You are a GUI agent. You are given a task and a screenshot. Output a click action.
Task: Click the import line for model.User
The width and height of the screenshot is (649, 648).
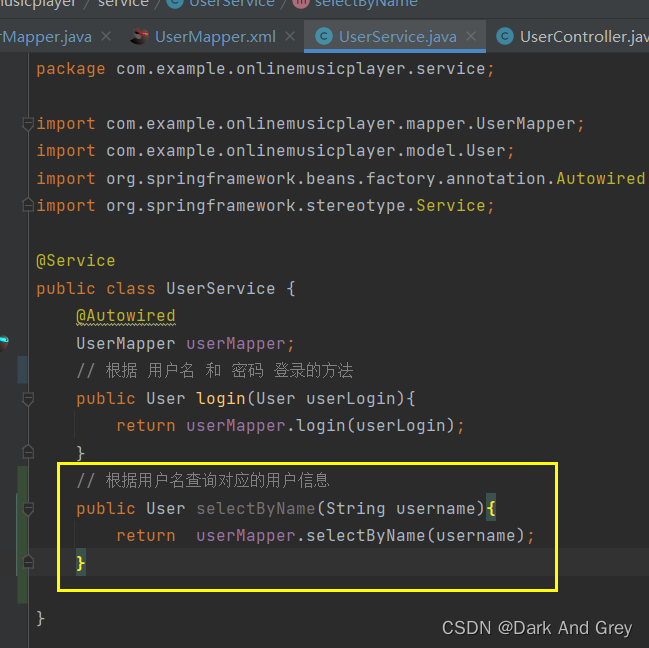(x=275, y=151)
